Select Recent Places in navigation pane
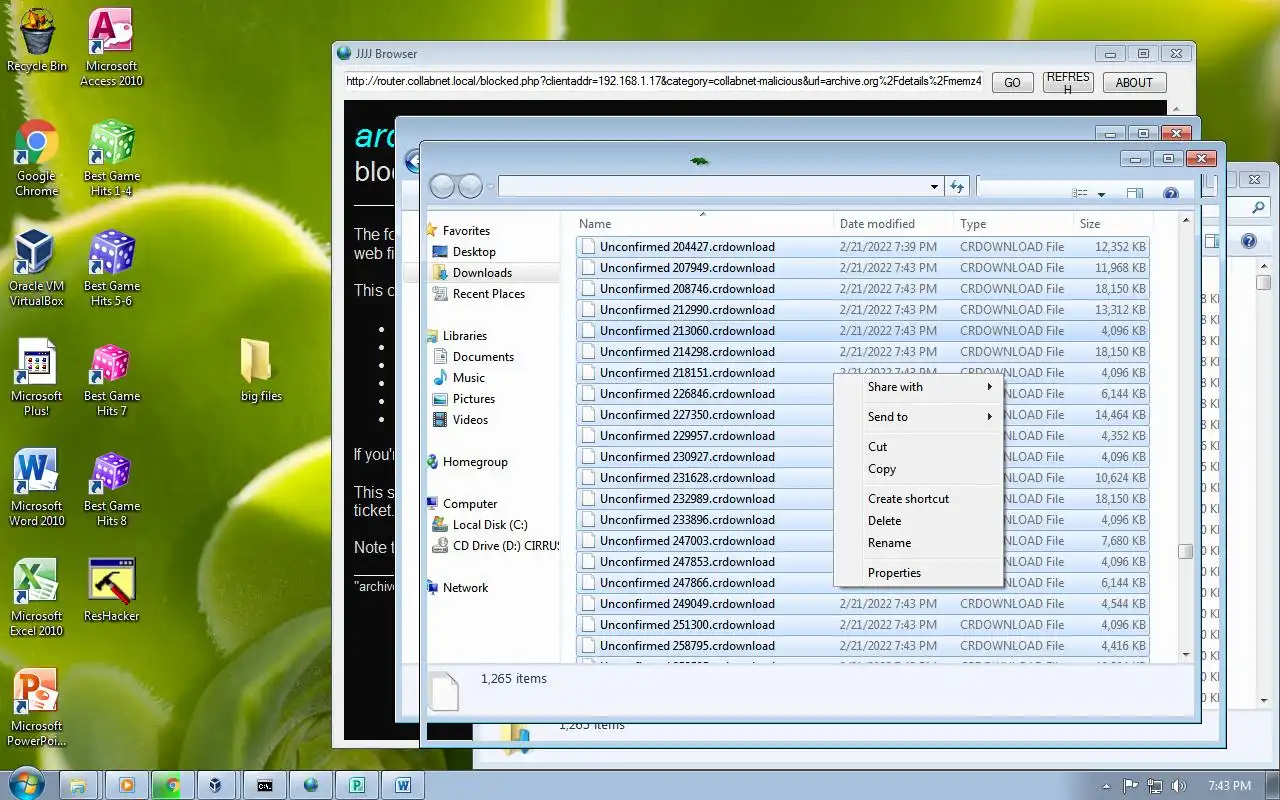Screen dimensions: 1280x800 click(x=488, y=294)
